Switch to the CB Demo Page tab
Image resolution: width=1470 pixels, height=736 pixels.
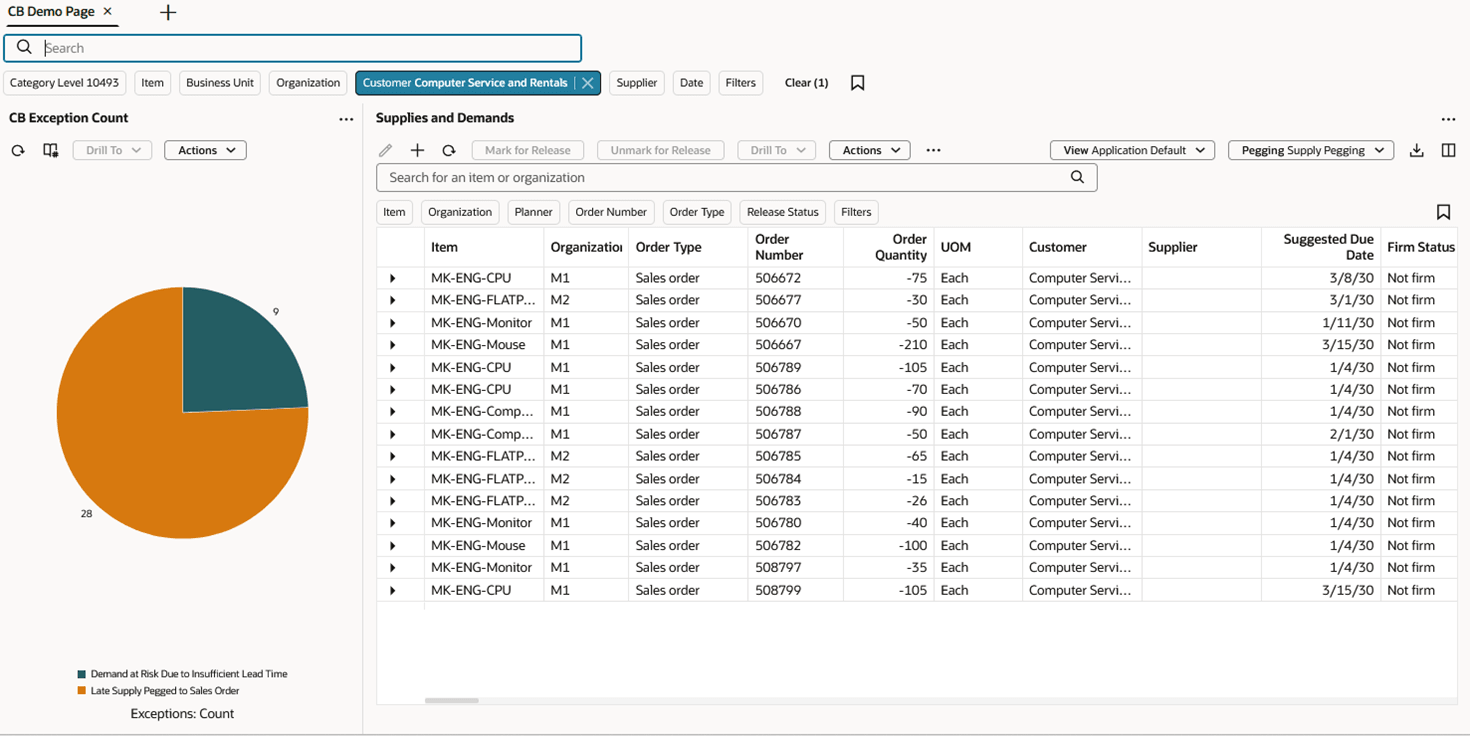click(51, 12)
